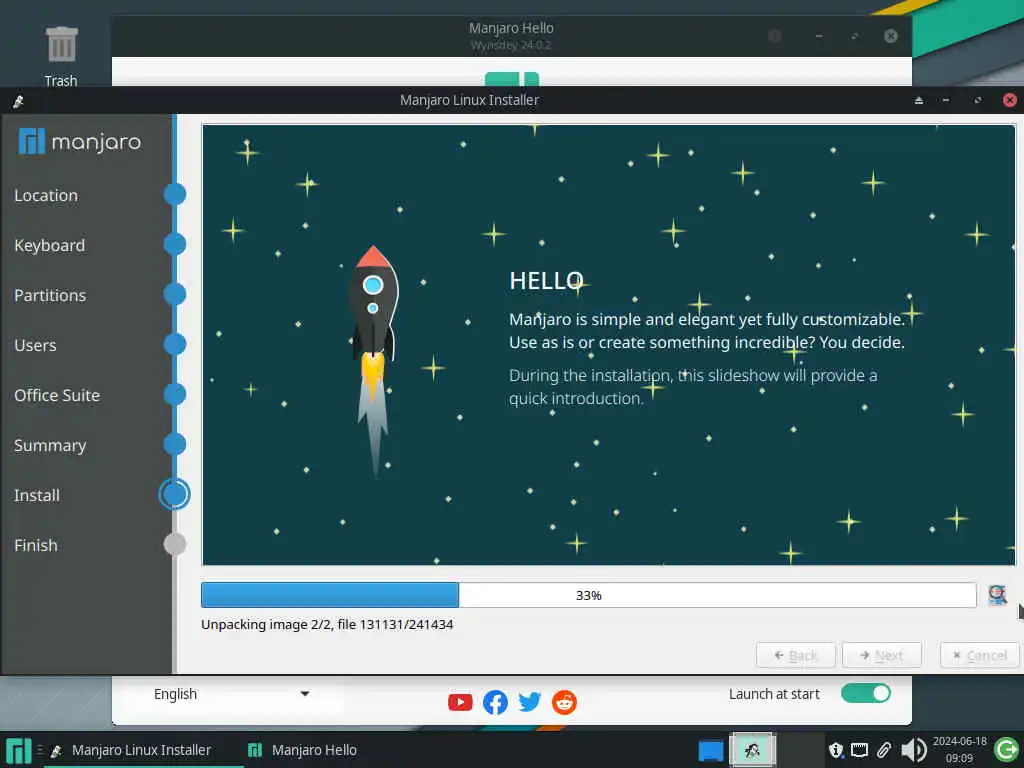The image size is (1024, 768).
Task: Click the taskbar date and time clock
Action: pyautogui.click(x=959, y=749)
